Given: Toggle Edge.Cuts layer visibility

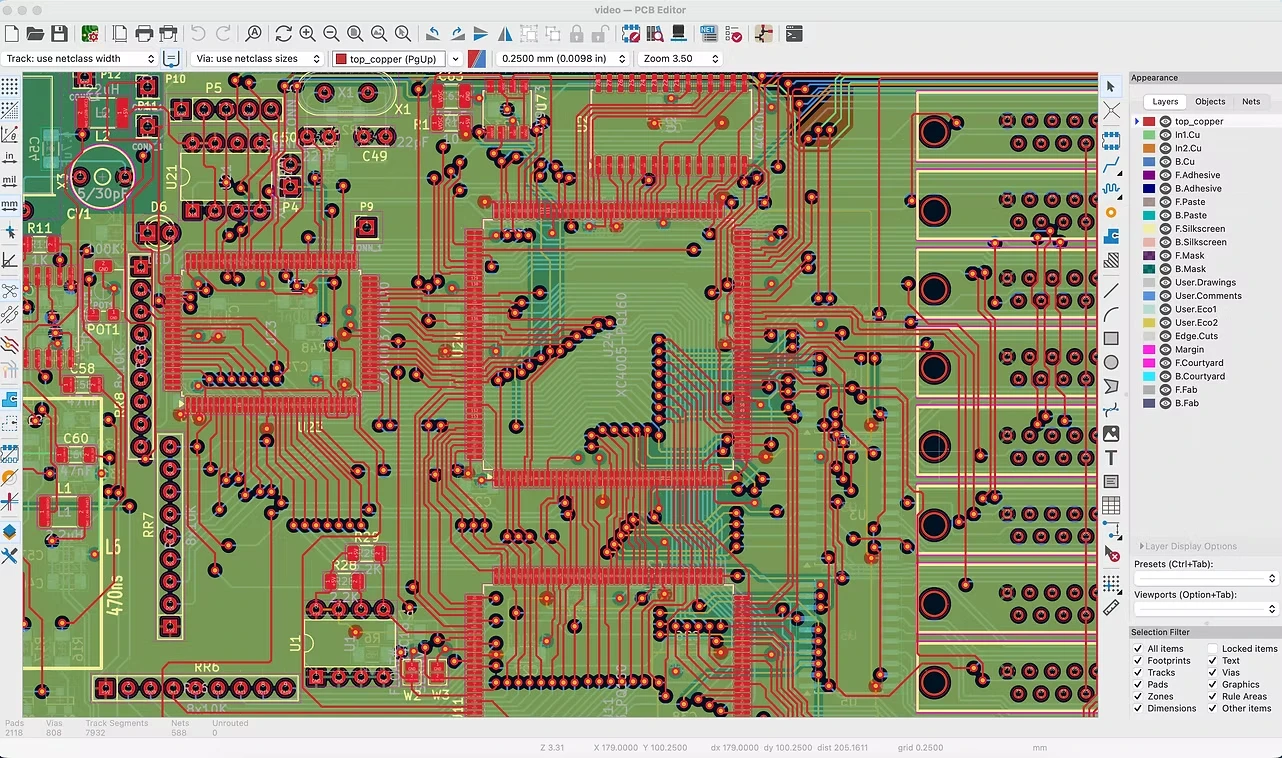Looking at the screenshot, I should 1166,336.
